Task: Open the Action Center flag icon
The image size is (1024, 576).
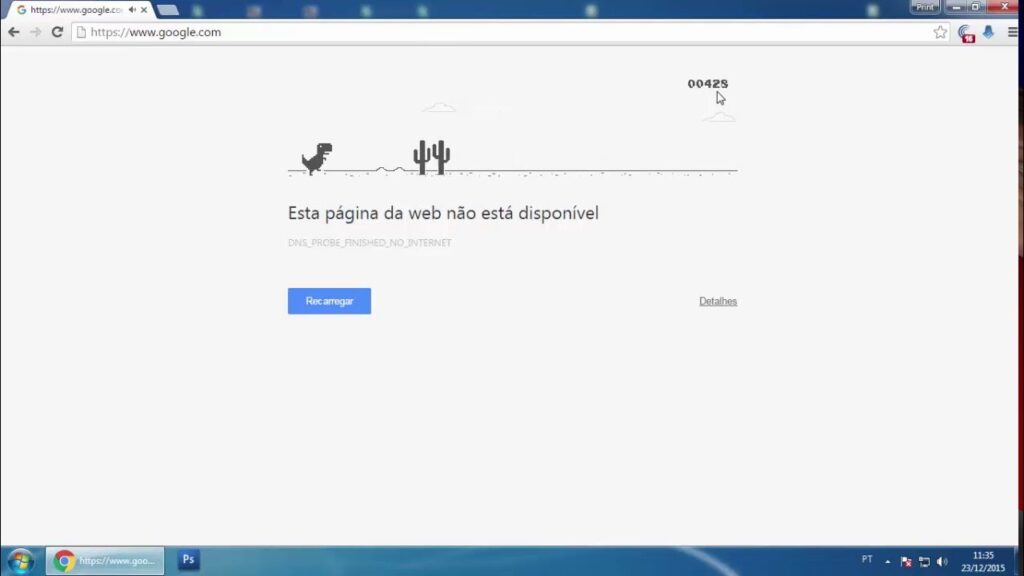Action: (906, 562)
